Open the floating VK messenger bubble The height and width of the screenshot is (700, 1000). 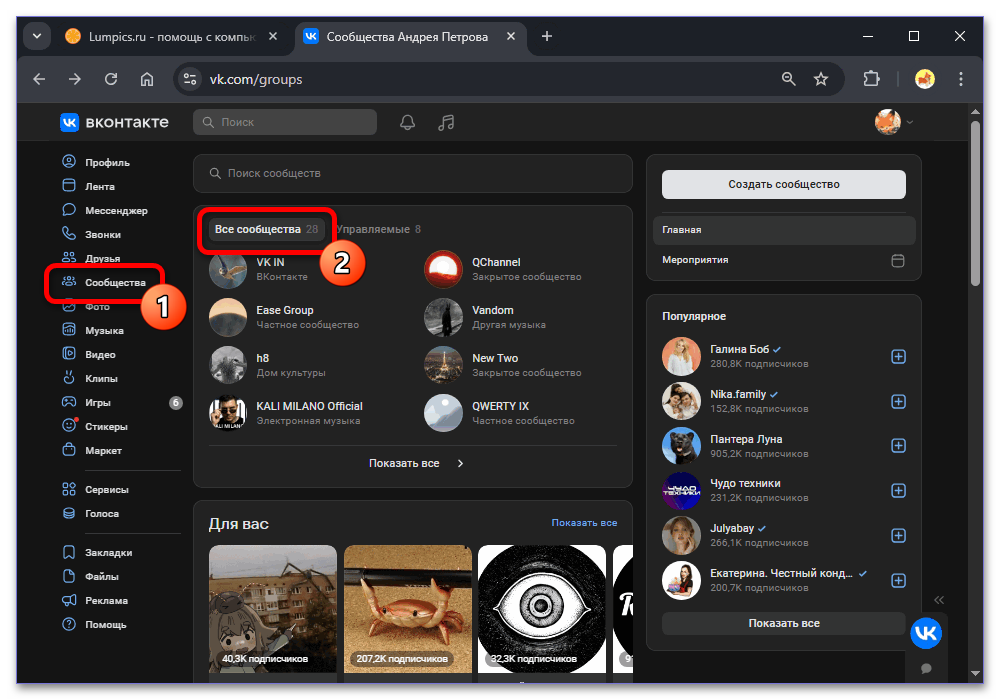coord(925,632)
